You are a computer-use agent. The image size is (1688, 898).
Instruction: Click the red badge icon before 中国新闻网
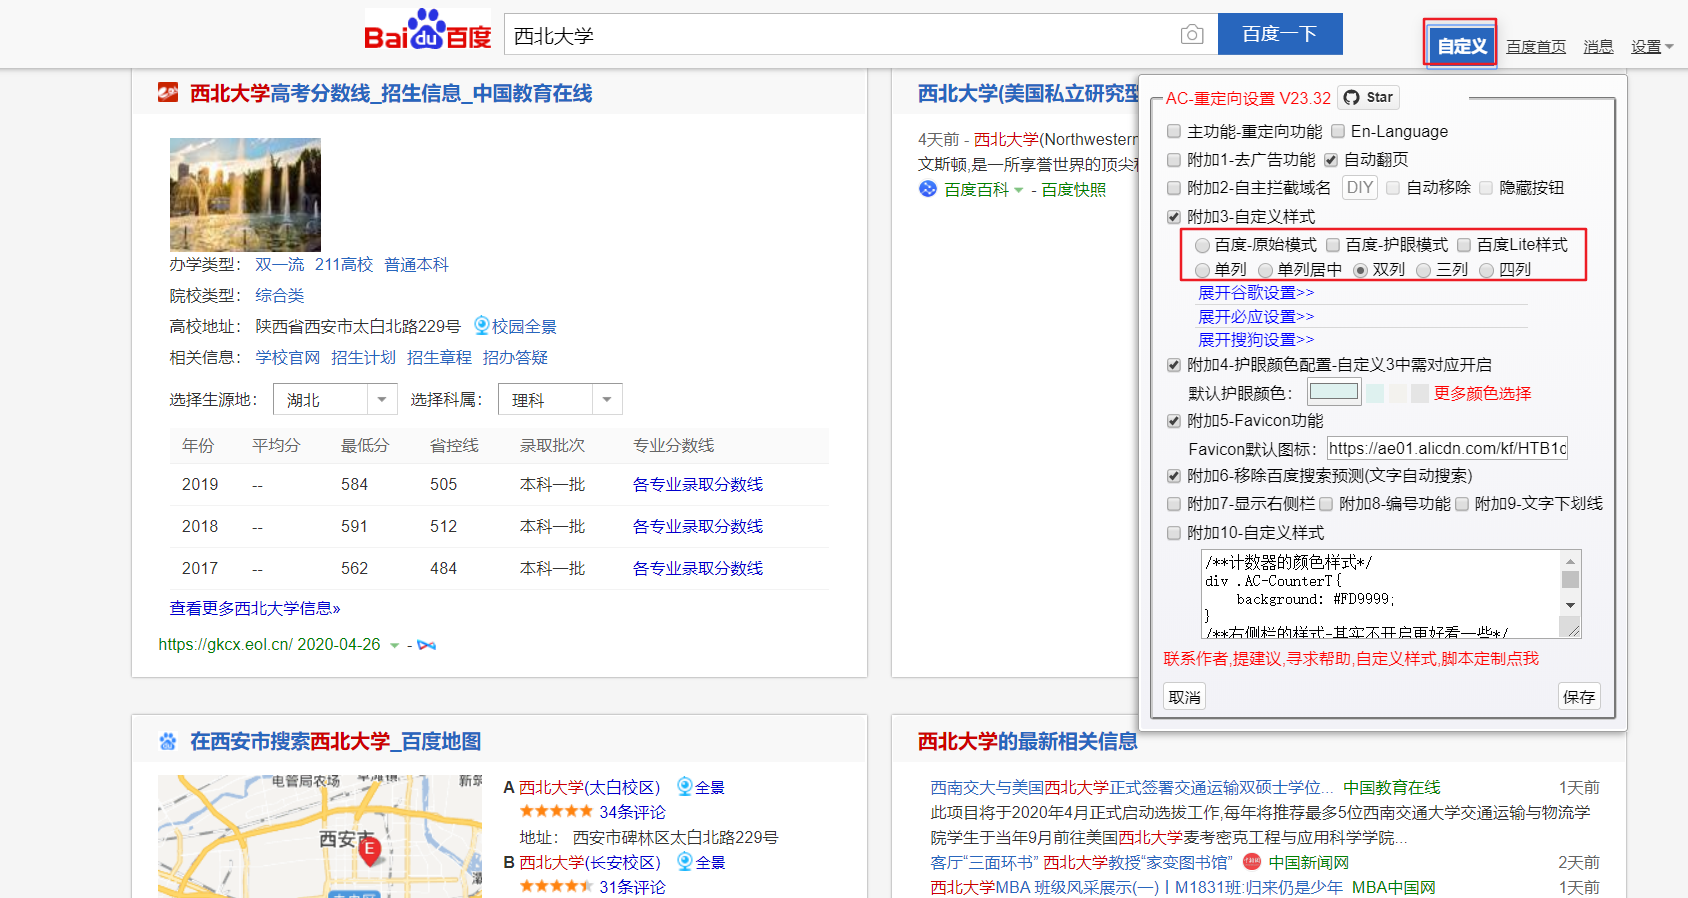tap(1252, 861)
